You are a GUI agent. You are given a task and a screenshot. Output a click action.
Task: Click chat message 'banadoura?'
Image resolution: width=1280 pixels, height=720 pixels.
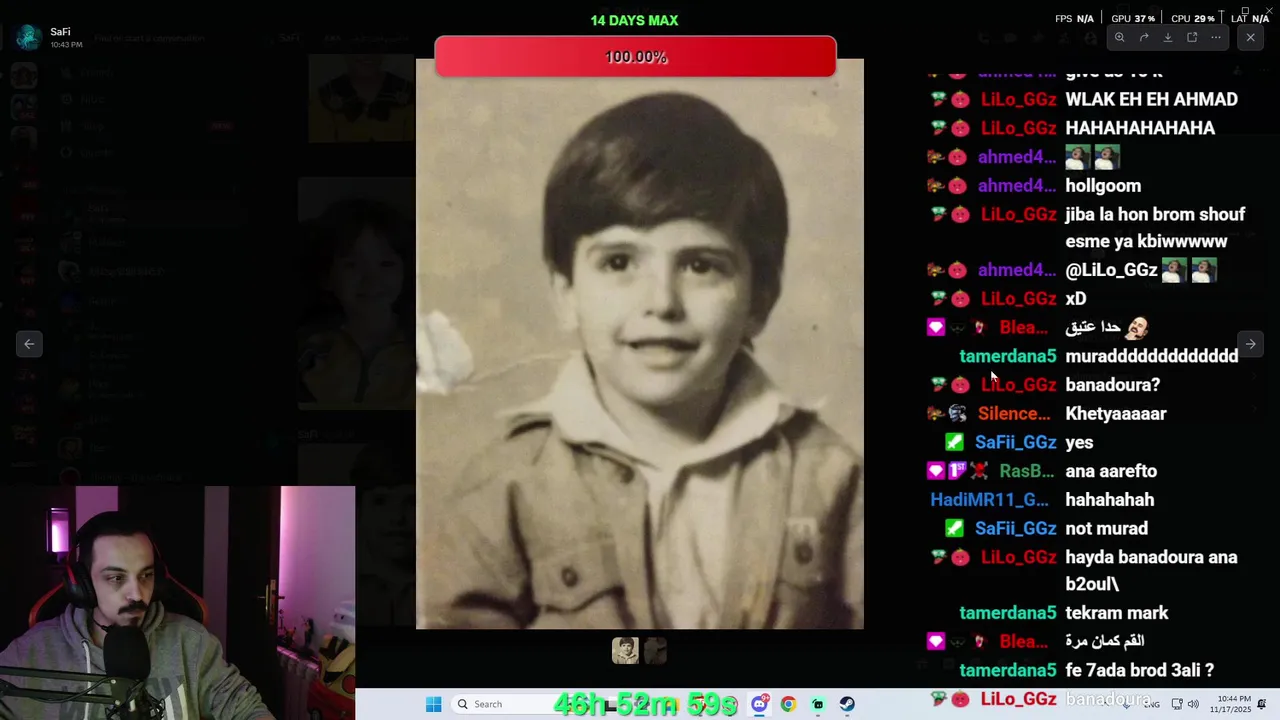[x=1113, y=385]
